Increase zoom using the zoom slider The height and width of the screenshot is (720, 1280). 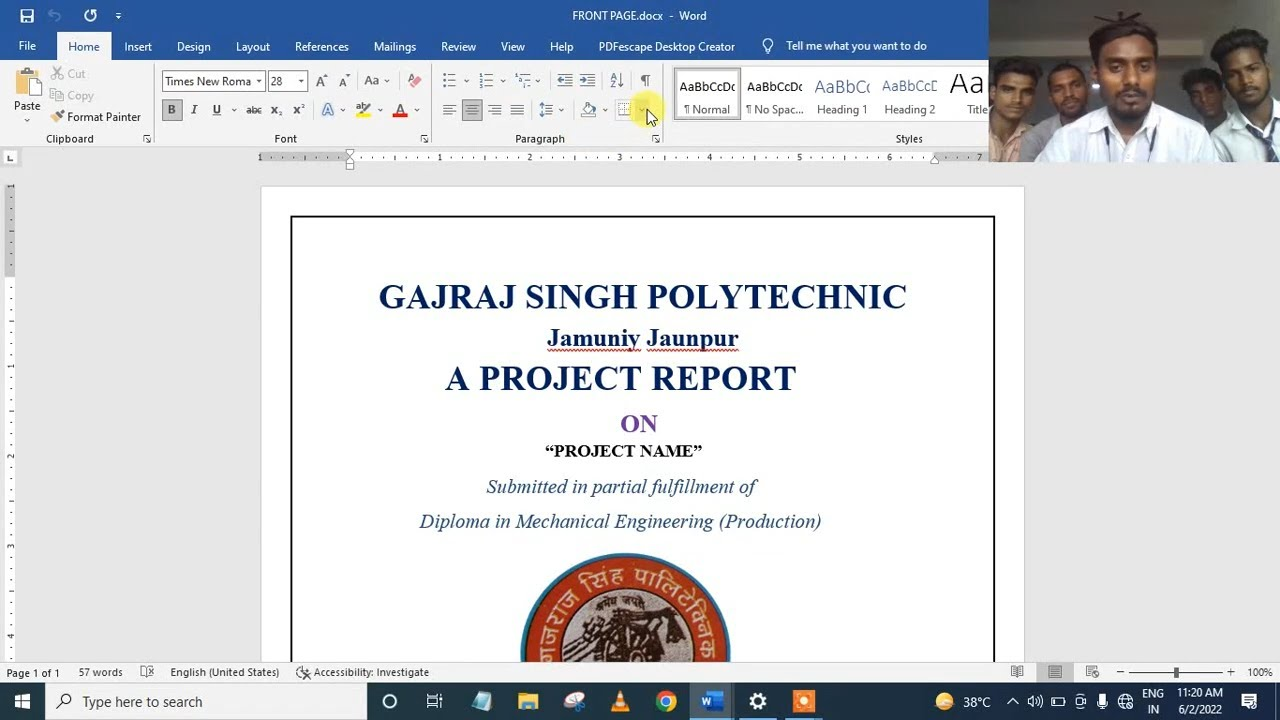coord(1232,672)
